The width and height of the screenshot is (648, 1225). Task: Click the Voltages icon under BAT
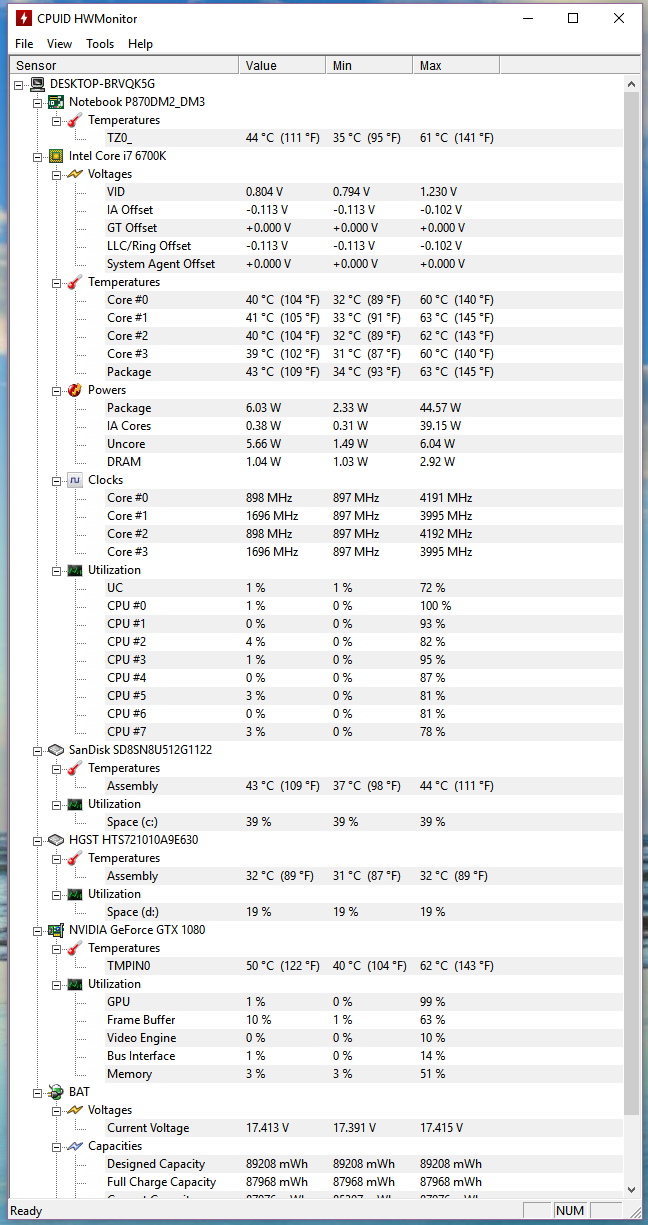(x=76, y=1110)
